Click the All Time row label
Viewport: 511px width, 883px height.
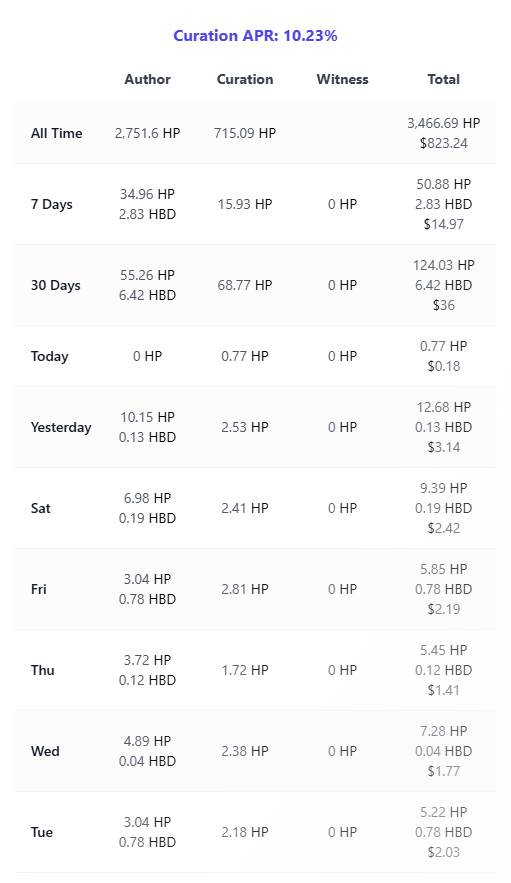tap(57, 133)
